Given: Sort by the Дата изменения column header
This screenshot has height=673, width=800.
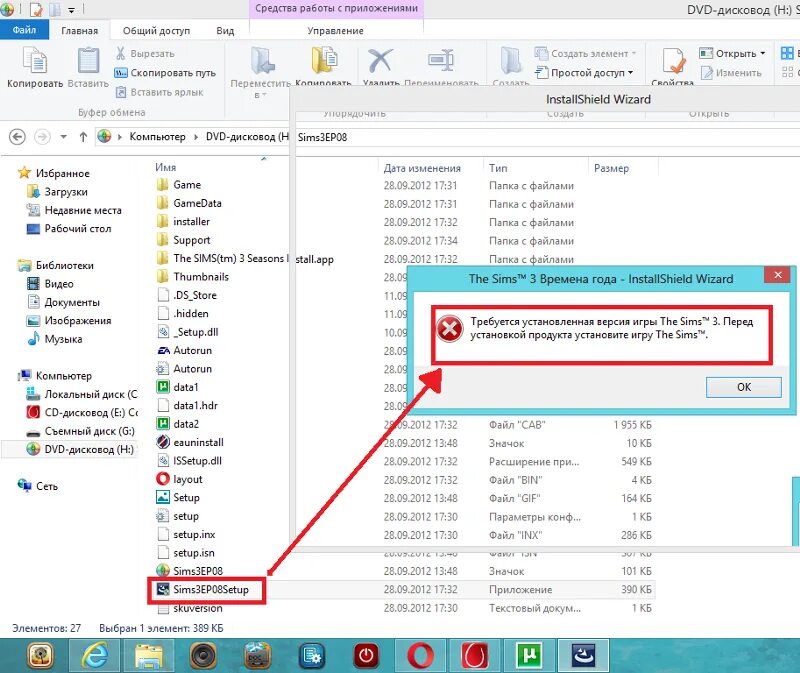Looking at the screenshot, I should click(x=422, y=168).
